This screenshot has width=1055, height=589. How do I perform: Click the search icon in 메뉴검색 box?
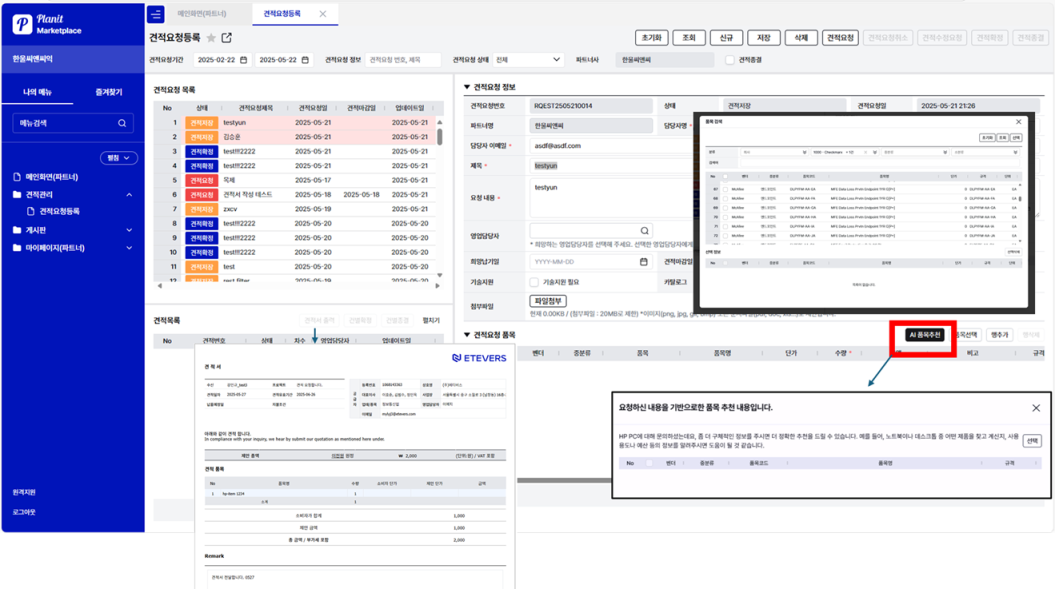coord(122,123)
